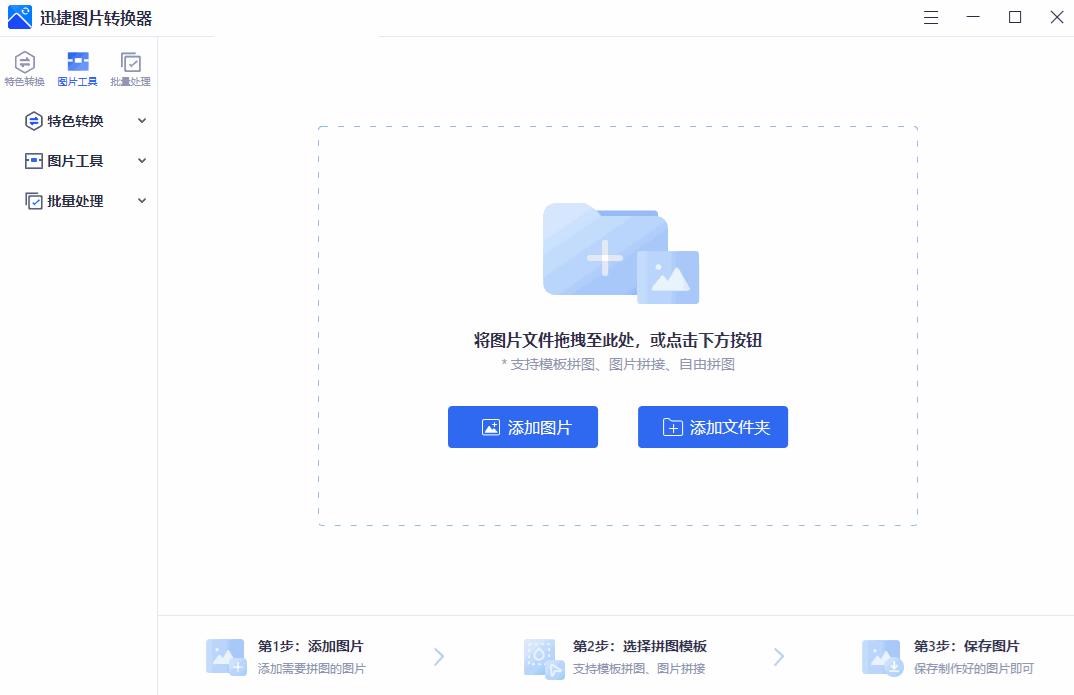Image resolution: width=1074 pixels, height=695 pixels.
Task: Click the 第2步 选择拼图模板 step icon
Action: point(541,656)
